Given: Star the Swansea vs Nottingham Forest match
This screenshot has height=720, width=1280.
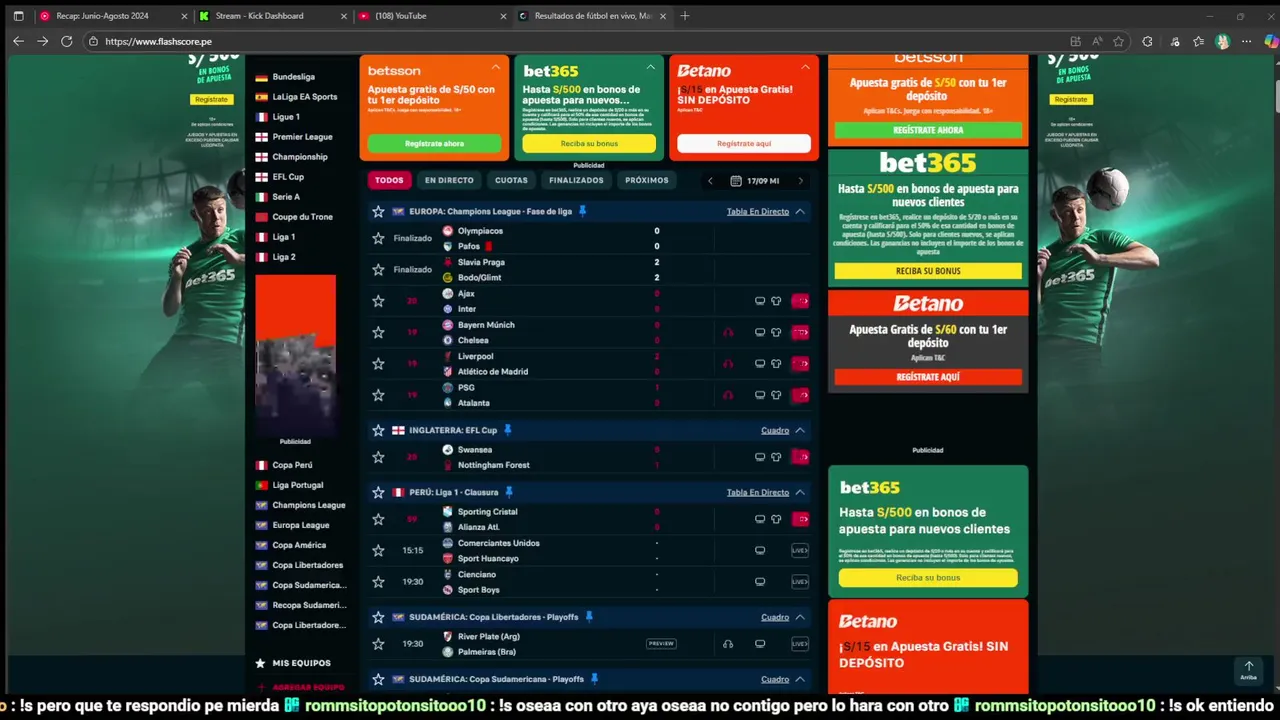Looking at the screenshot, I should point(378,457).
